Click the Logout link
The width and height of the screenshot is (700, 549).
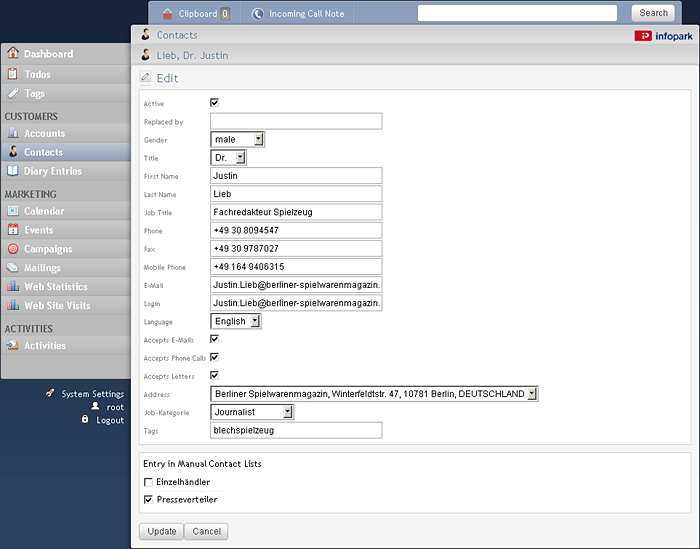[x=110, y=420]
